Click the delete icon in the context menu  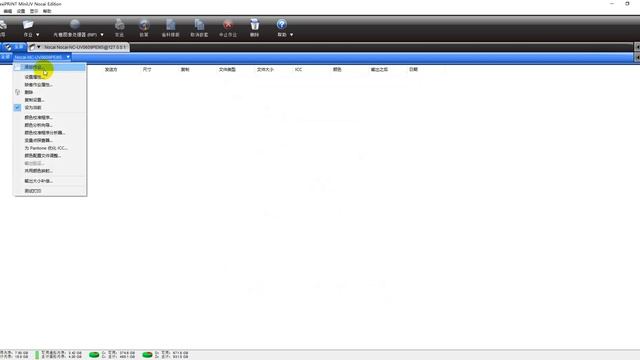tap(18, 92)
